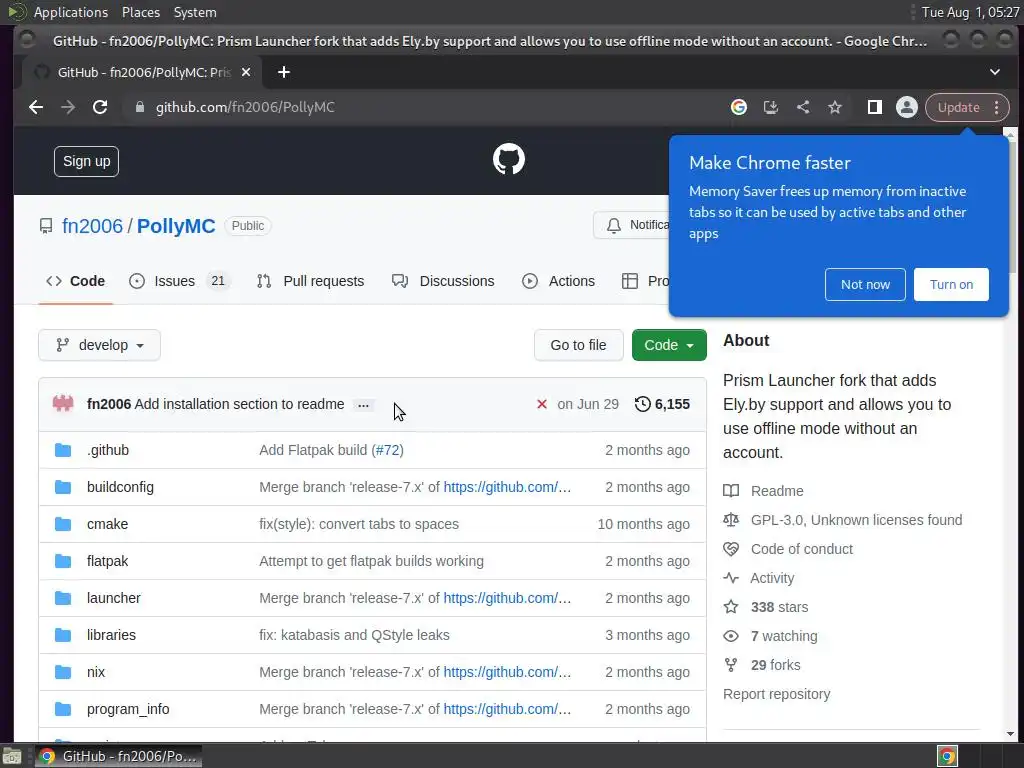Open the Activity link
Screen dimensions: 1024x768
tap(772, 578)
